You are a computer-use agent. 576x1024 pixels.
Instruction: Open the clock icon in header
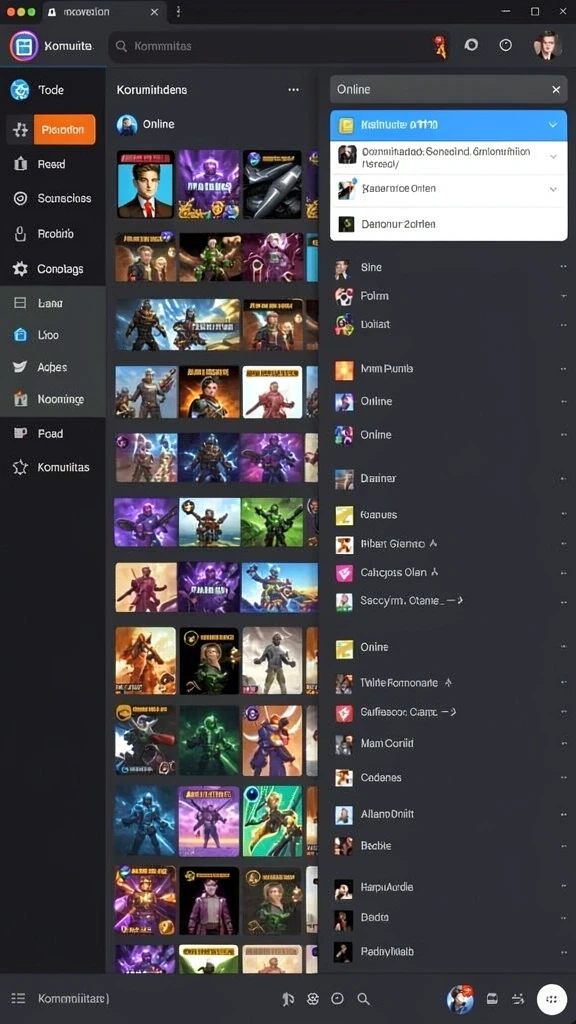coord(505,45)
